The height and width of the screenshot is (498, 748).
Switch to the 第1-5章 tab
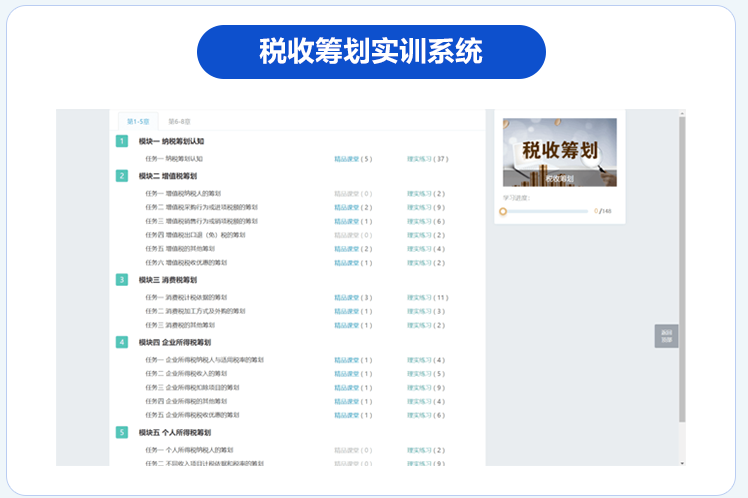tap(138, 122)
